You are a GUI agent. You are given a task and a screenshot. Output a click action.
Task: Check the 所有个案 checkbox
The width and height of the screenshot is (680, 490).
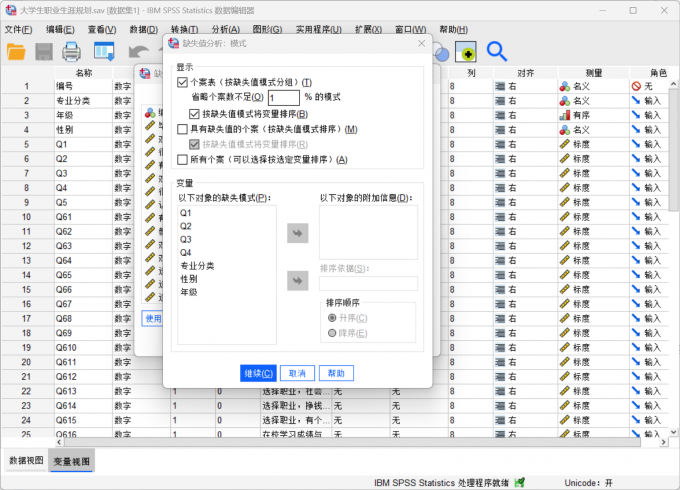tap(182, 159)
